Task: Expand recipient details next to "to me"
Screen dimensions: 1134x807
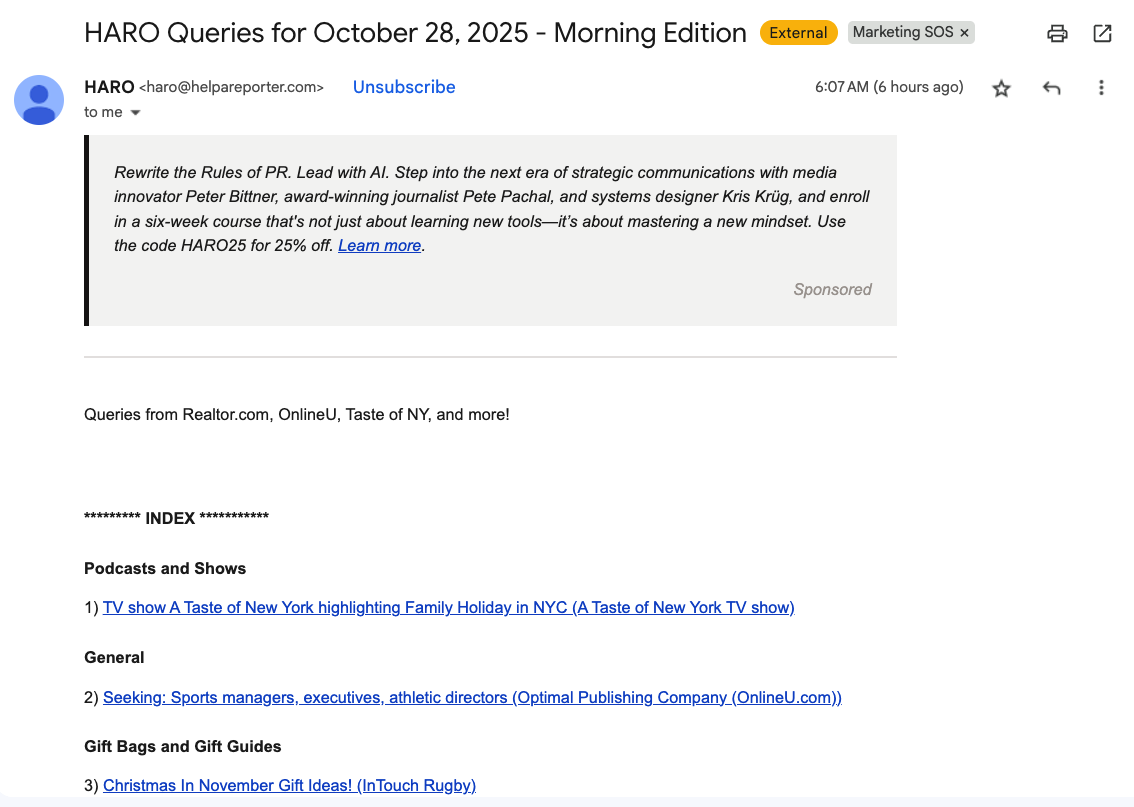Action: pyautogui.click(x=136, y=113)
